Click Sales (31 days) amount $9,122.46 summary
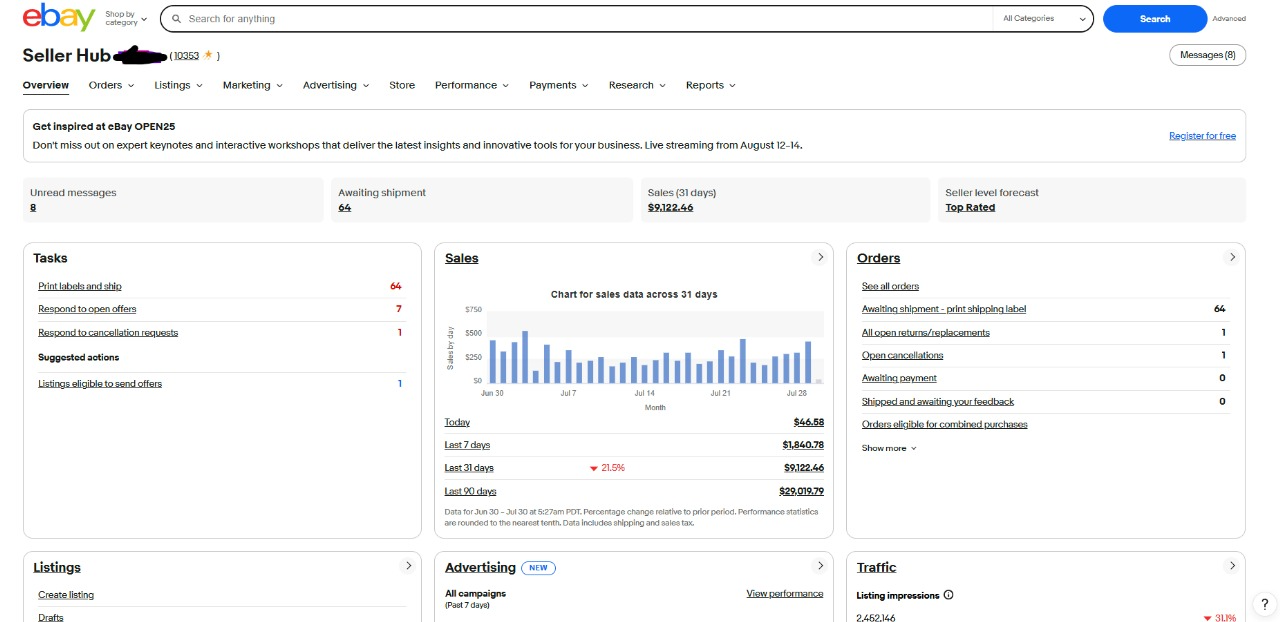Viewport: 1280px width, 622px height. click(x=670, y=208)
